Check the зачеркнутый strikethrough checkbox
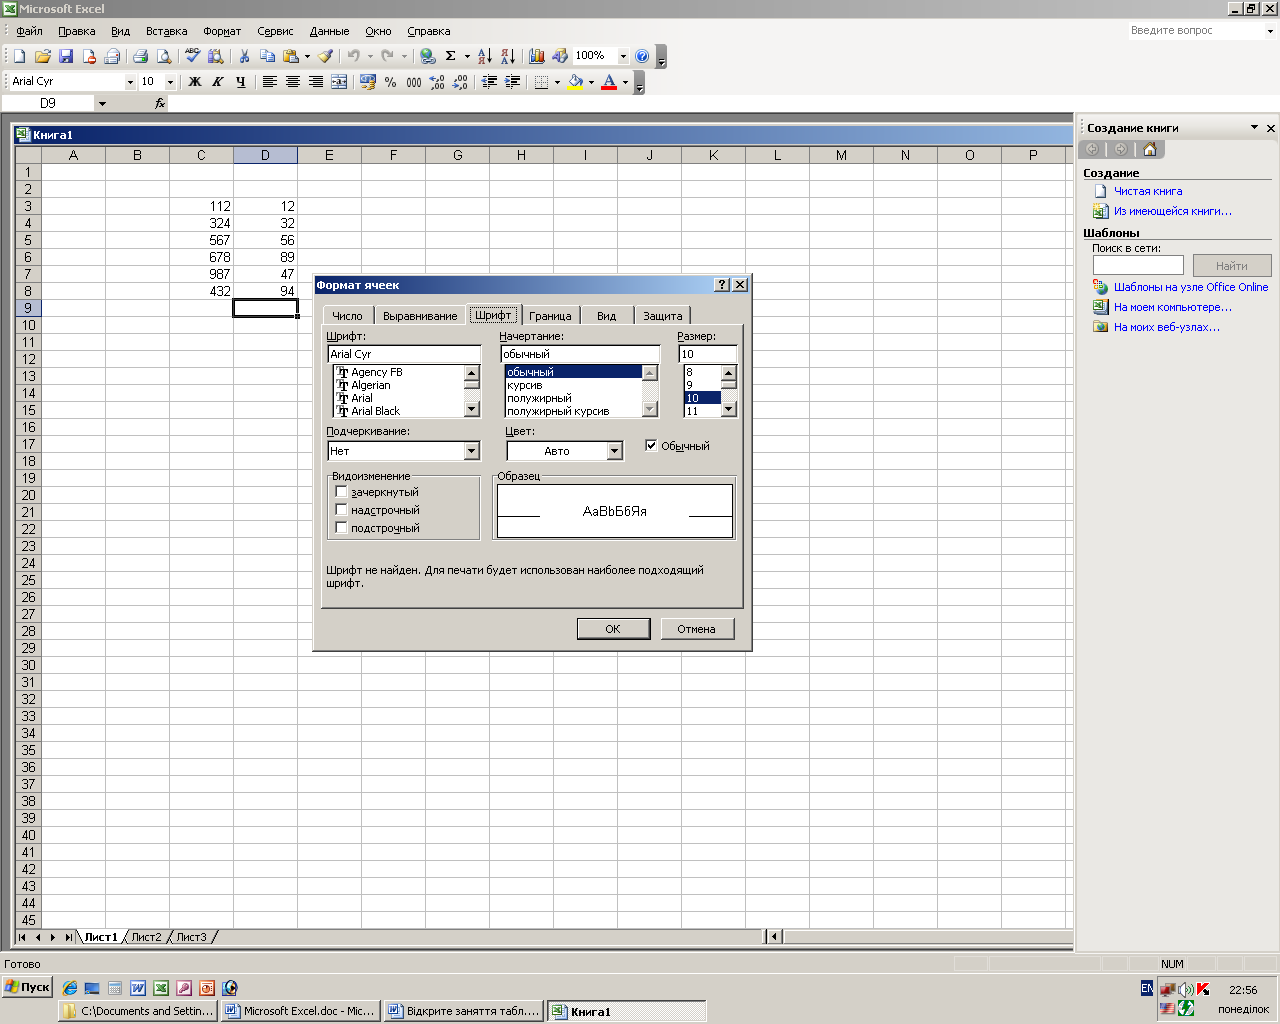This screenshot has height=1024, width=1280. click(341, 492)
